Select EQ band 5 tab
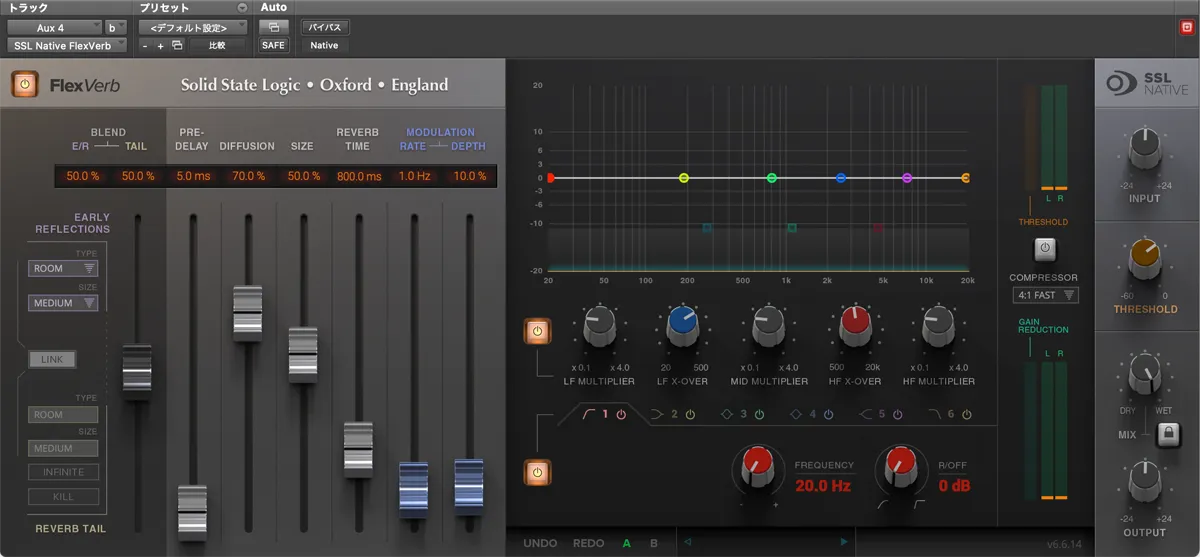Image resolution: width=1200 pixels, height=557 pixels. click(x=871, y=414)
